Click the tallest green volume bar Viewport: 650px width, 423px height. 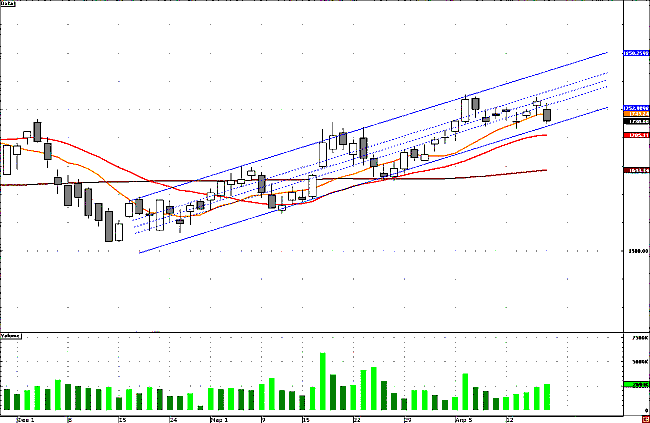click(x=323, y=382)
